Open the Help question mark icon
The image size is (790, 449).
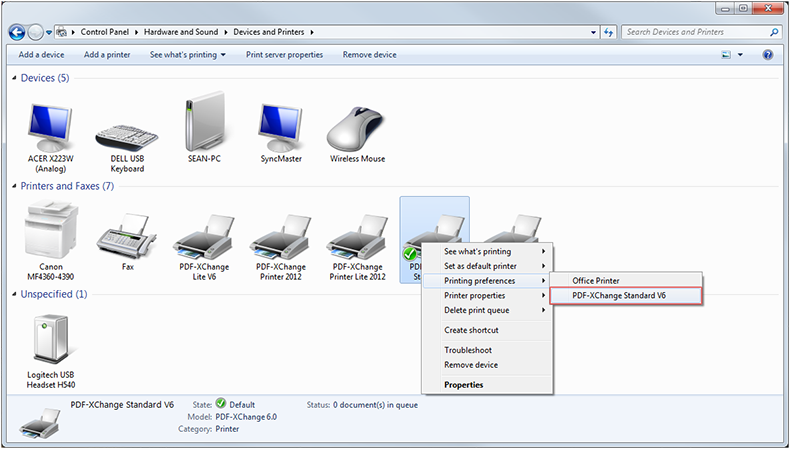tap(767, 55)
